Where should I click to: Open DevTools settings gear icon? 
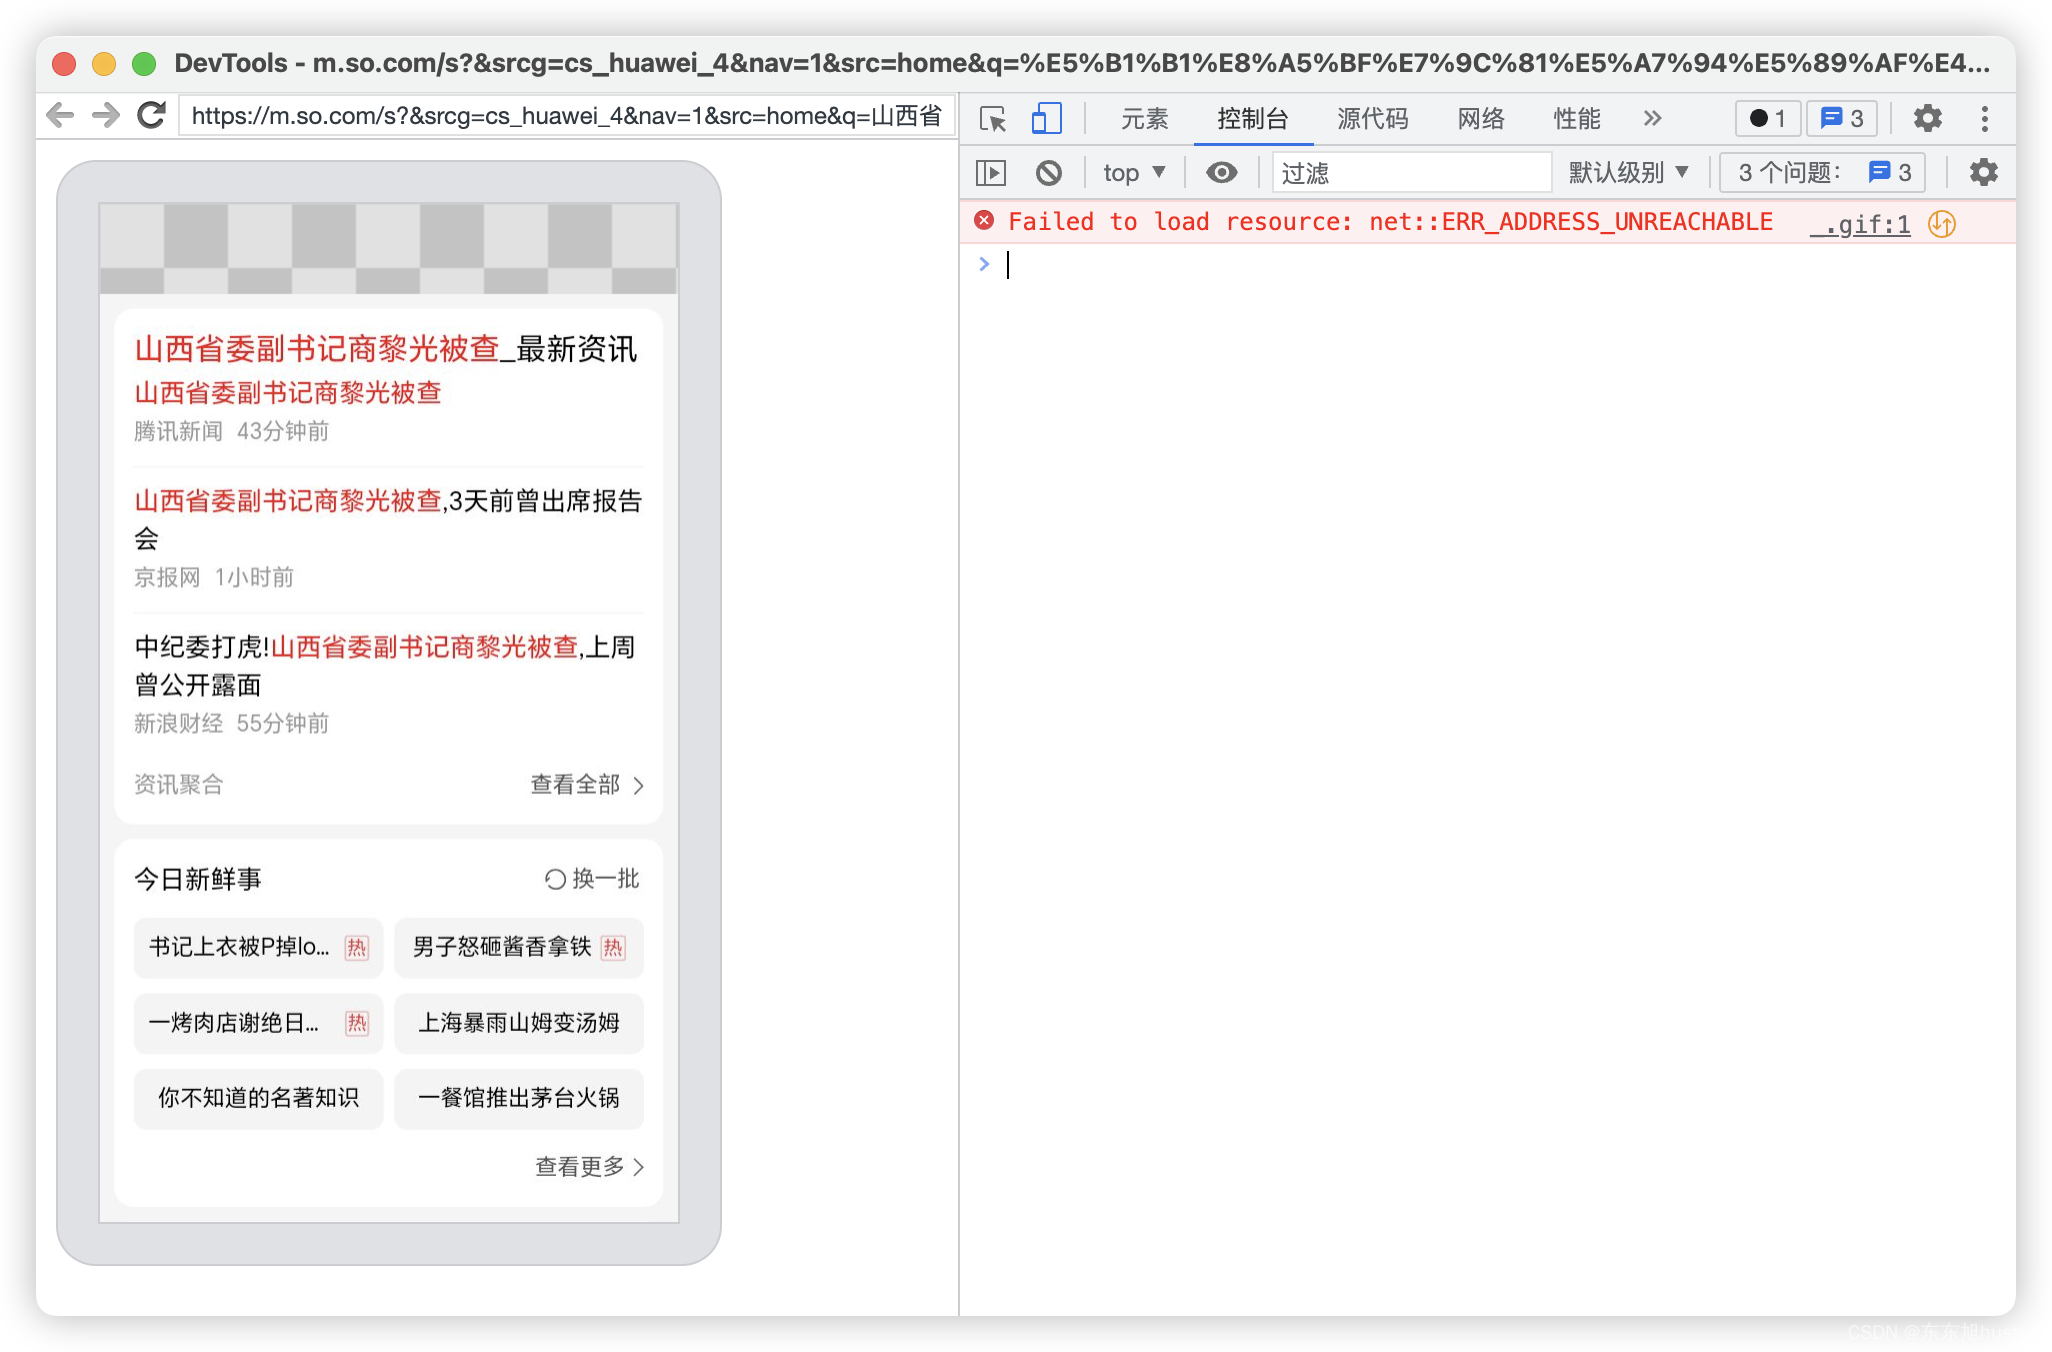click(x=1927, y=119)
